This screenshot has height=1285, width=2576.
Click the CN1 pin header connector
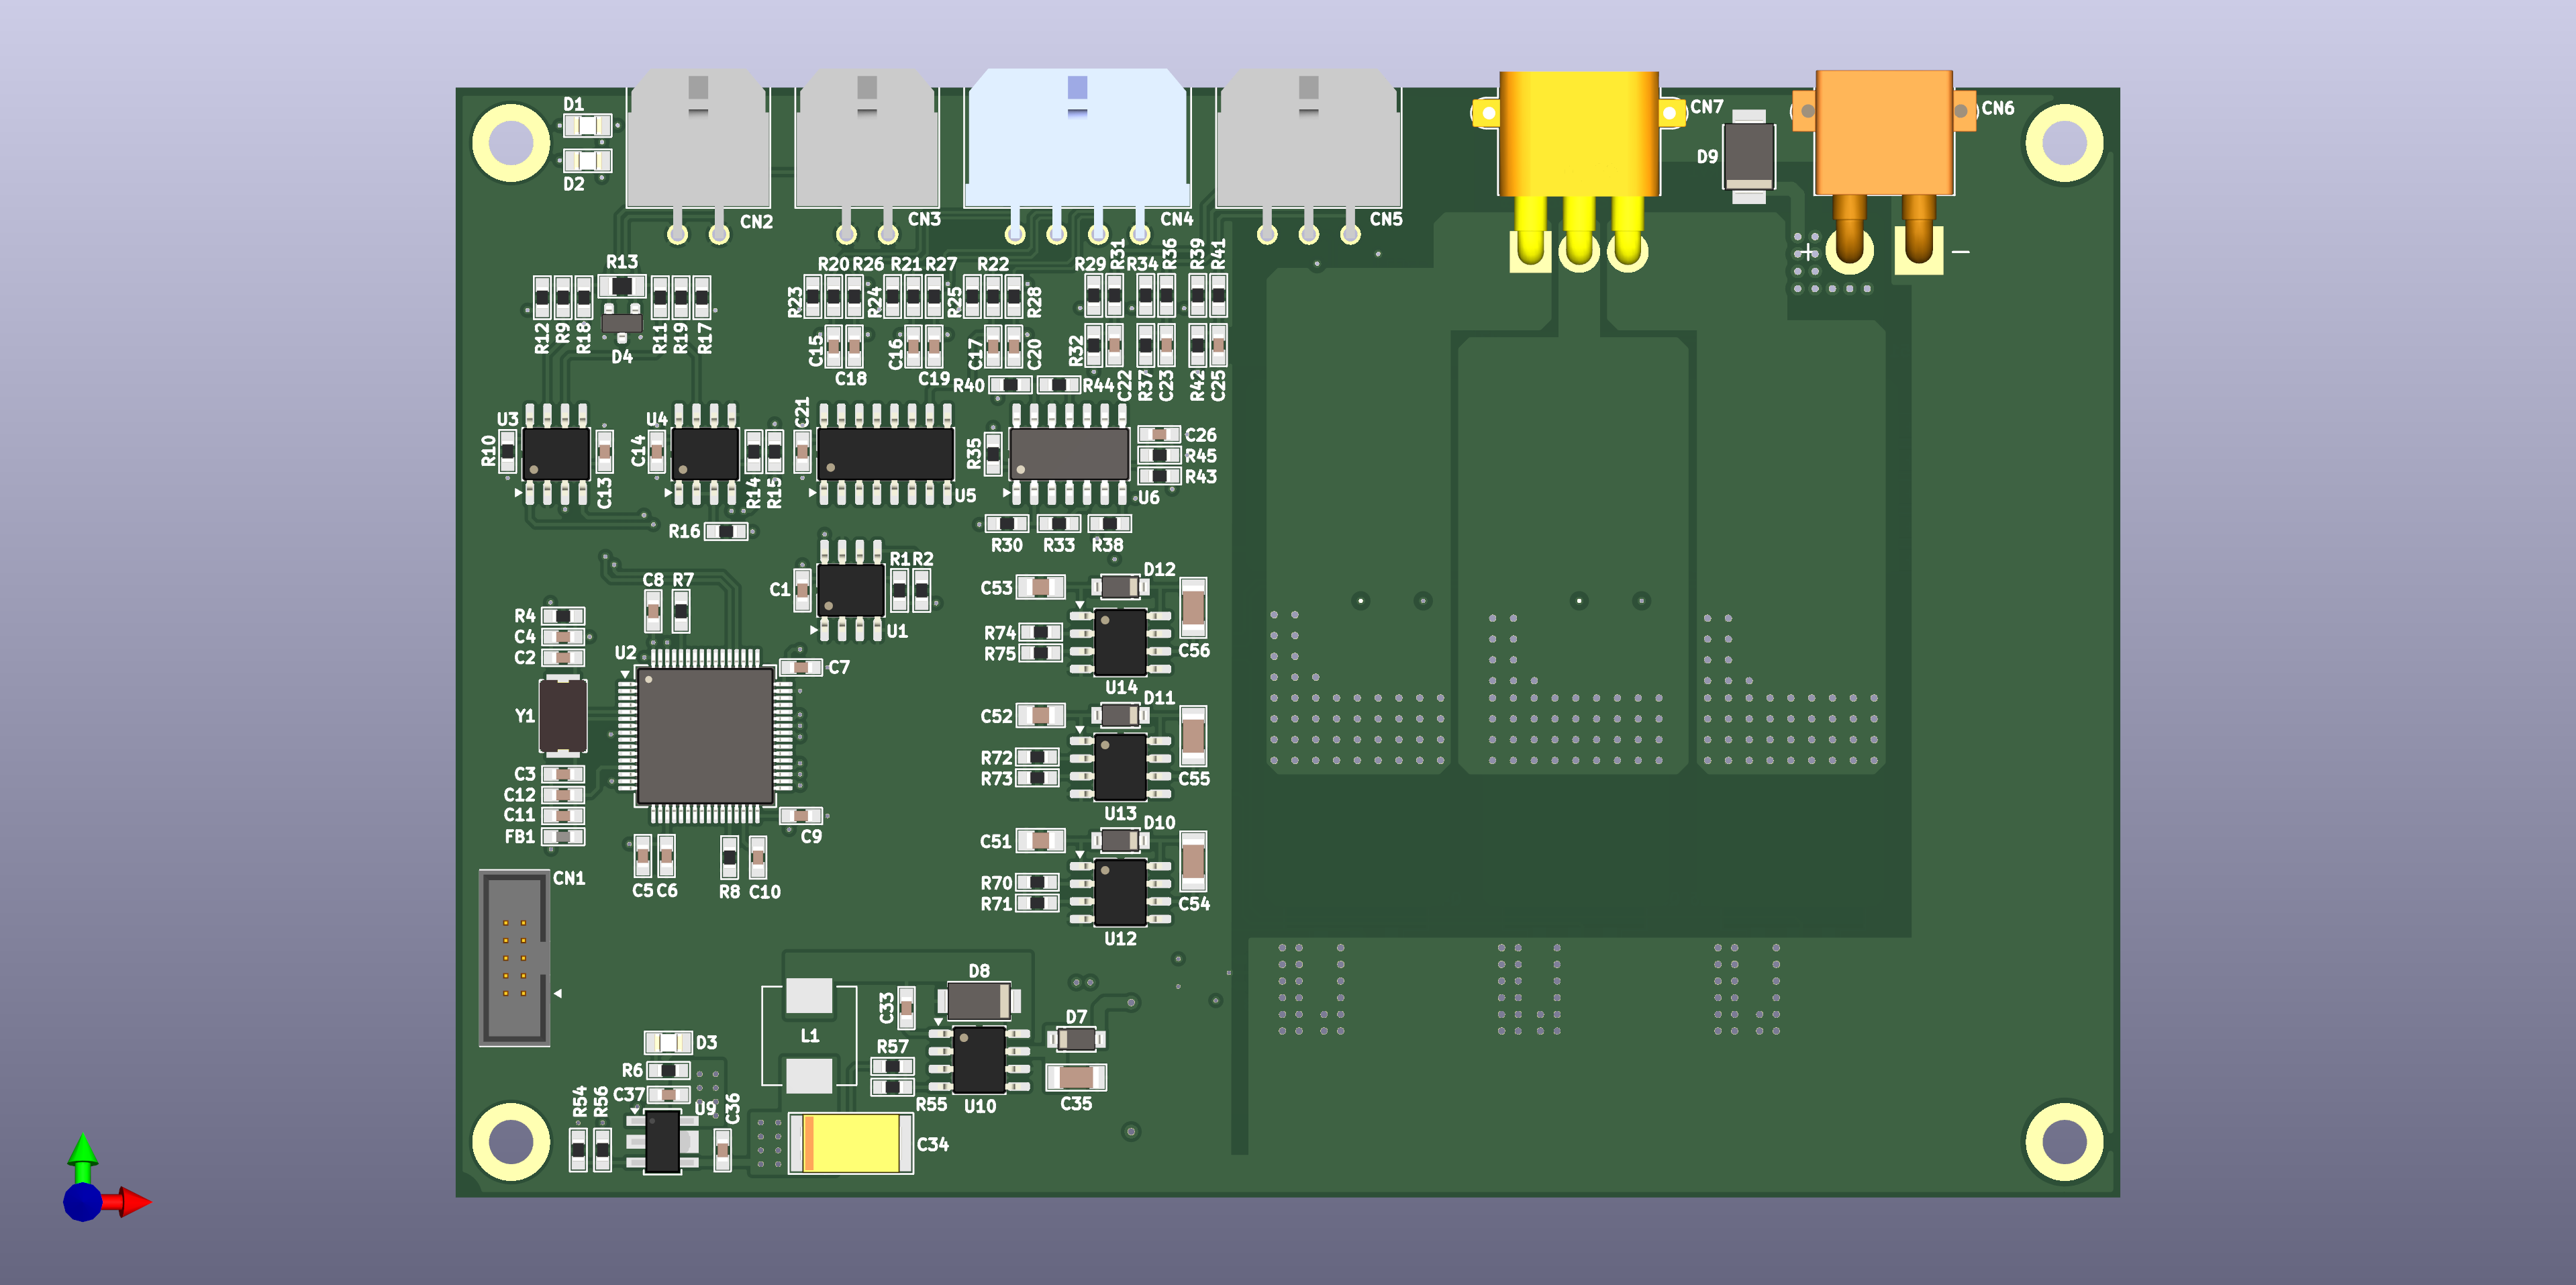pos(514,959)
